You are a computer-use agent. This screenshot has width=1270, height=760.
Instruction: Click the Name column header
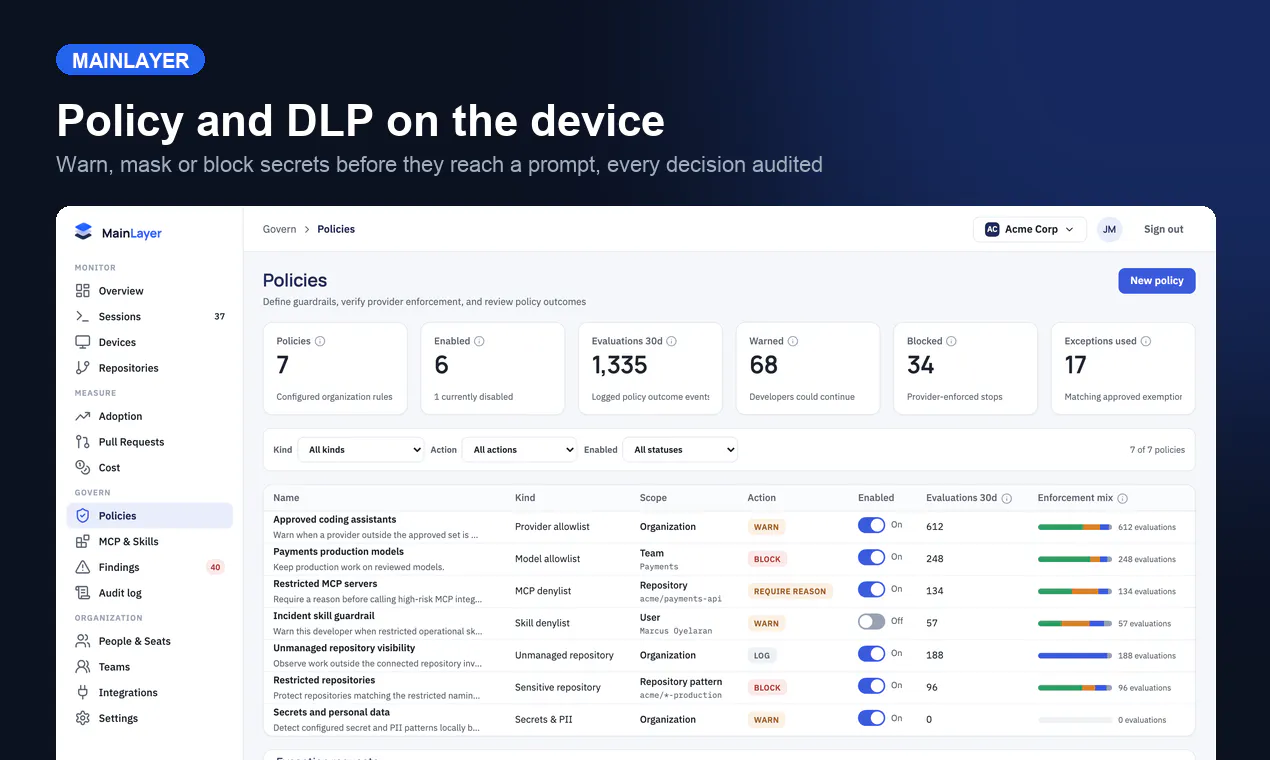click(x=286, y=498)
